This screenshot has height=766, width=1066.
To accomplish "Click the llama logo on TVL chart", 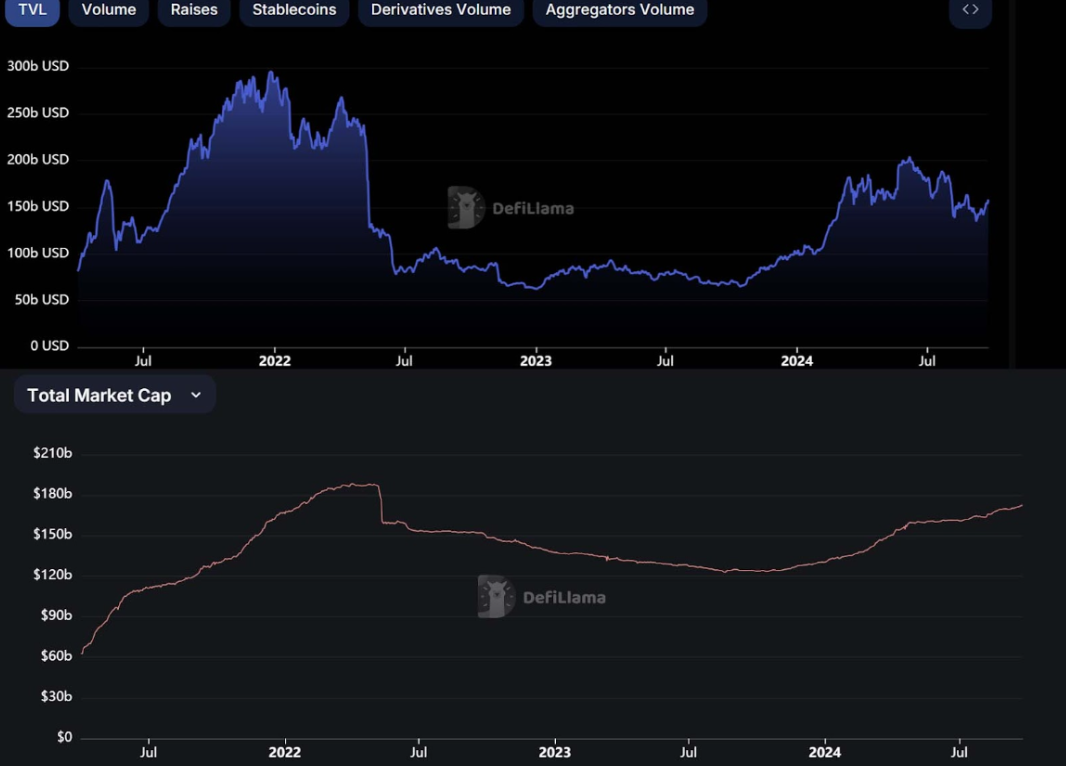I will [x=465, y=208].
